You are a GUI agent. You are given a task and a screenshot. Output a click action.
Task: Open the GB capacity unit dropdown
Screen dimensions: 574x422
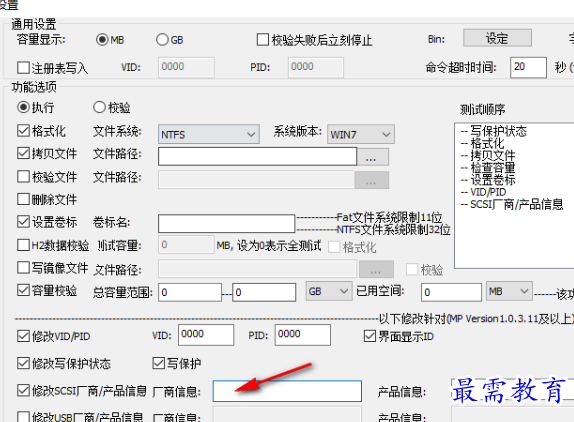329,291
